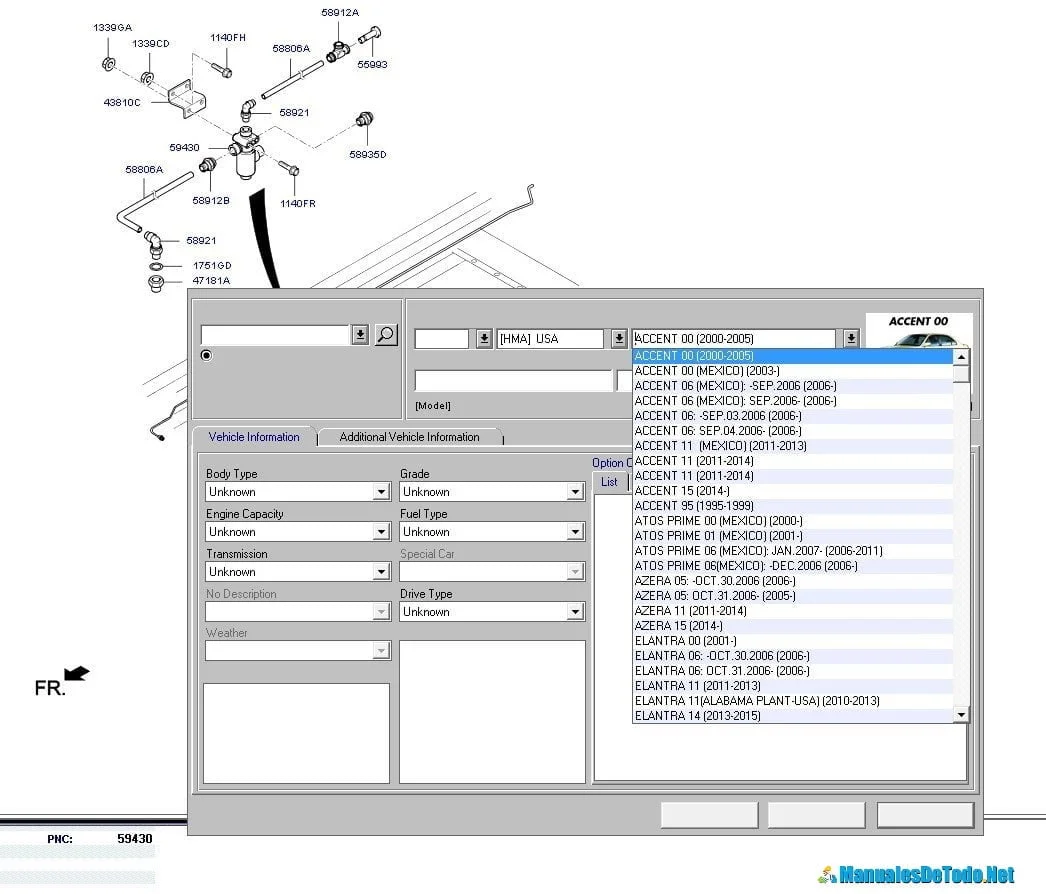This screenshot has height=894, width=1046.
Task: Collapse the vehicle model list using its arrow button
Action: (x=851, y=339)
